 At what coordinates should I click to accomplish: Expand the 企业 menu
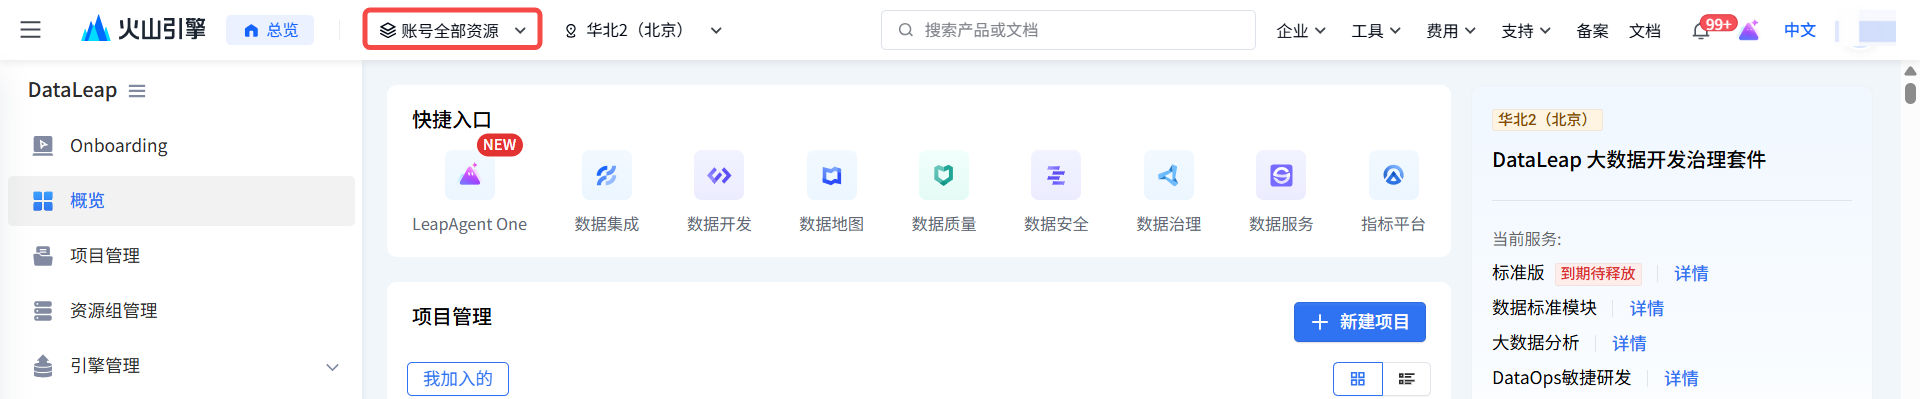(x=1301, y=31)
